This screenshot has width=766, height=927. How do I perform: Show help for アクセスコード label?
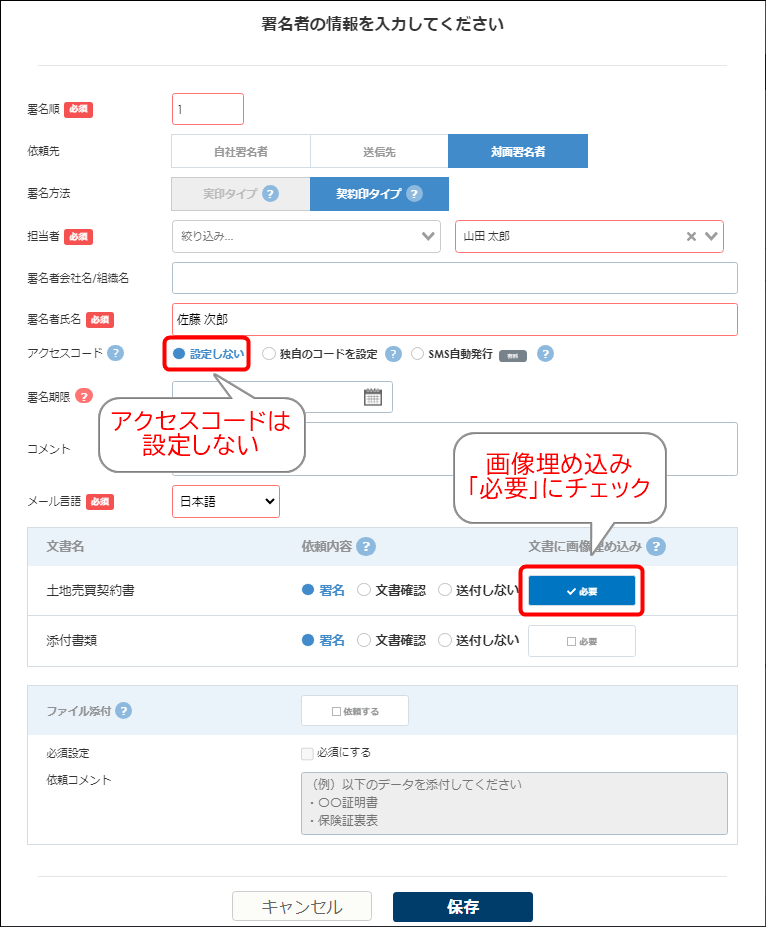coord(116,353)
